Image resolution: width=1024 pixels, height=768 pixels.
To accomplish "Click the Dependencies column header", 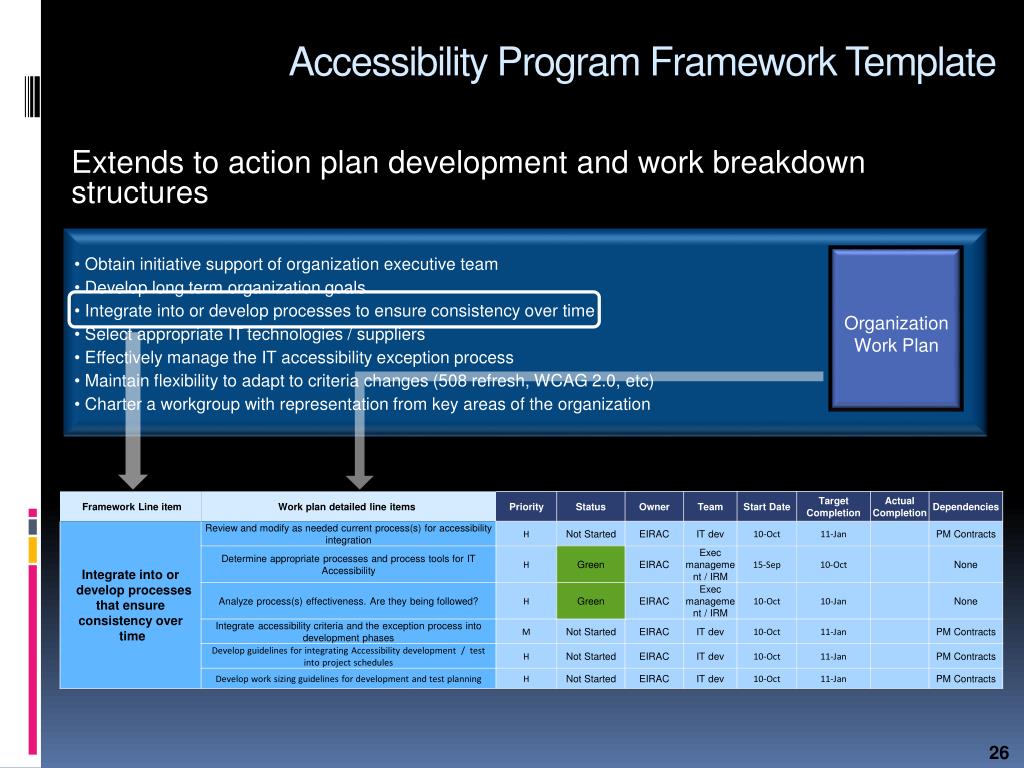I will [965, 507].
